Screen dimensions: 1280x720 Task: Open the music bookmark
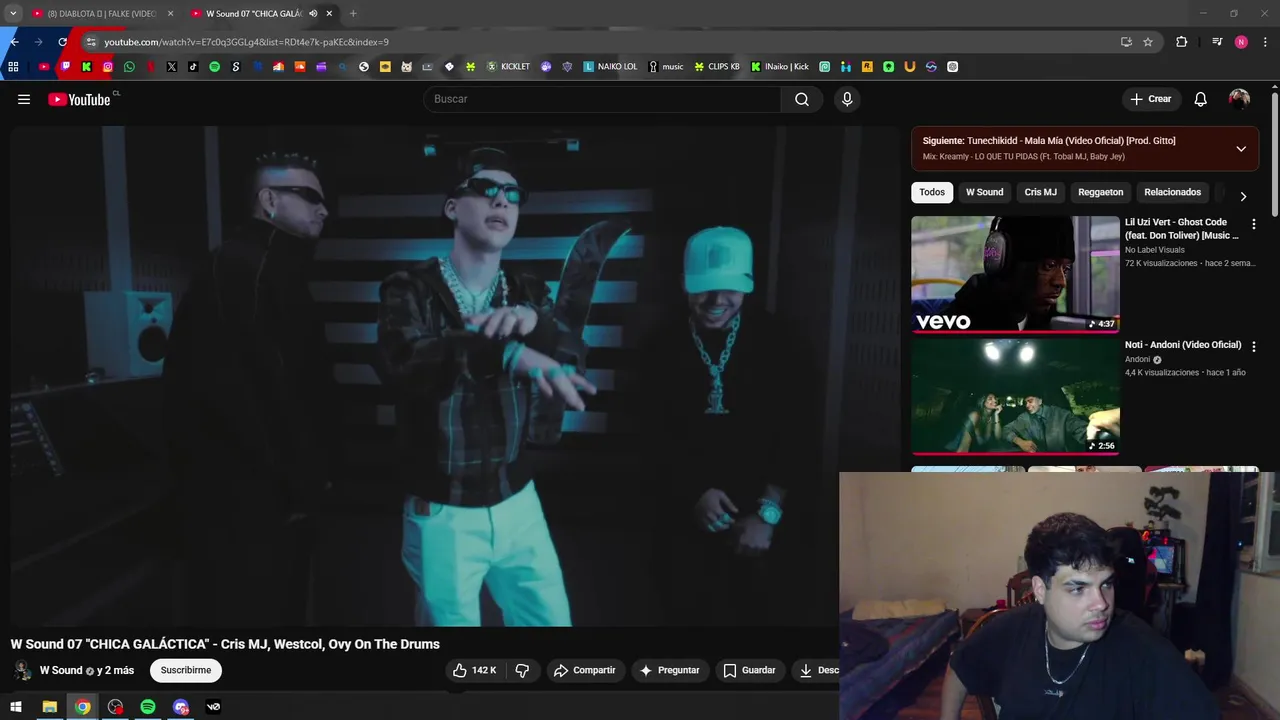[x=666, y=67]
